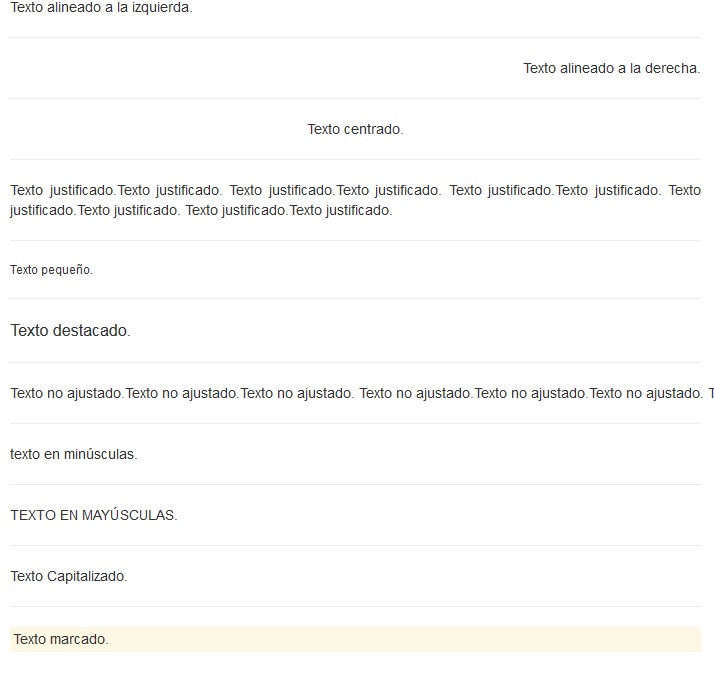Click the 'Texto destacado.' lead text

coord(70,331)
